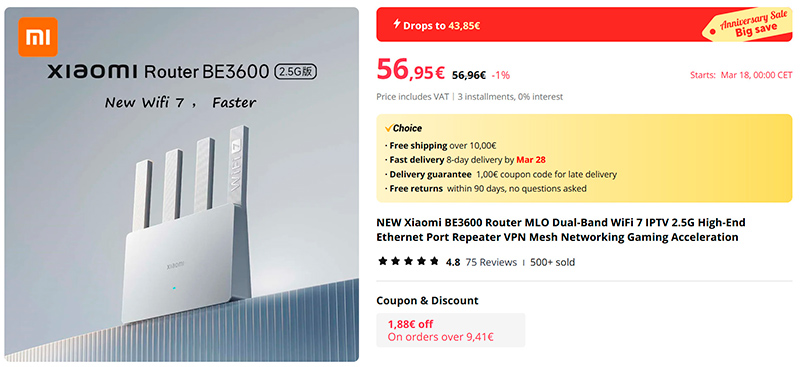
Task: Click the Delivery guarantee coupon line
Action: (x=501, y=174)
